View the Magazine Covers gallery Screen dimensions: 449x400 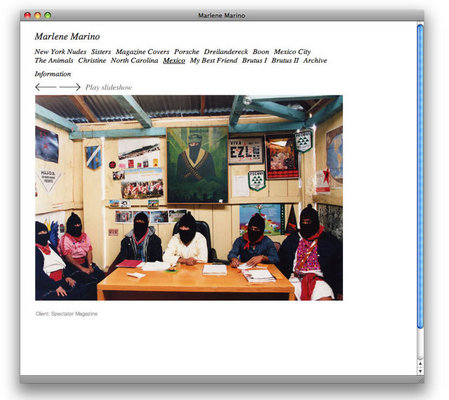pyautogui.click(x=142, y=52)
